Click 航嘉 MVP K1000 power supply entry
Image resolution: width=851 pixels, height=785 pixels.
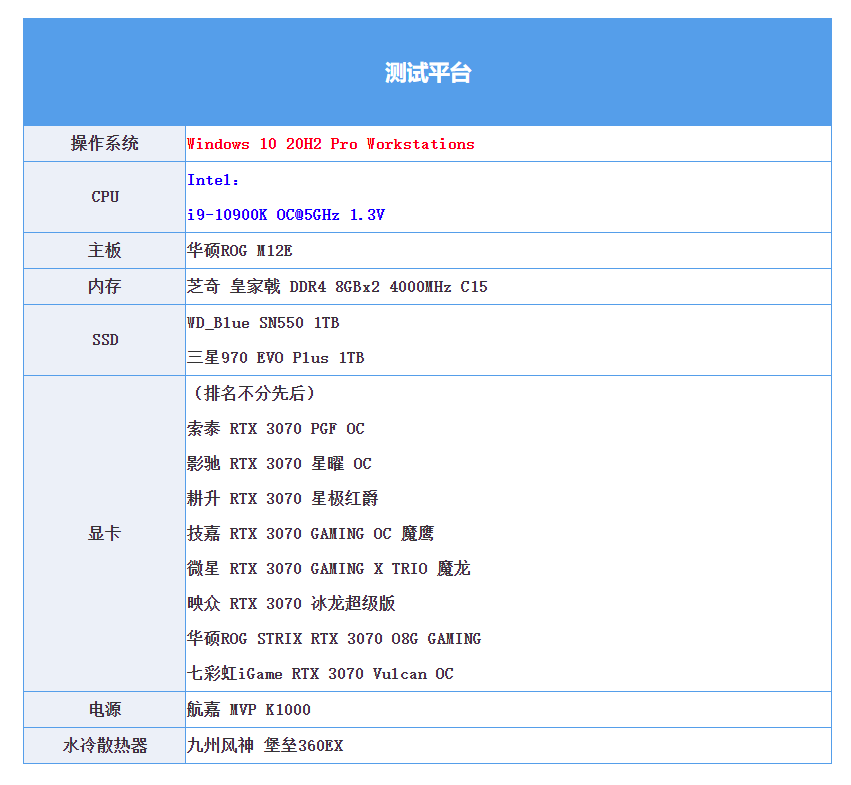coord(249,710)
